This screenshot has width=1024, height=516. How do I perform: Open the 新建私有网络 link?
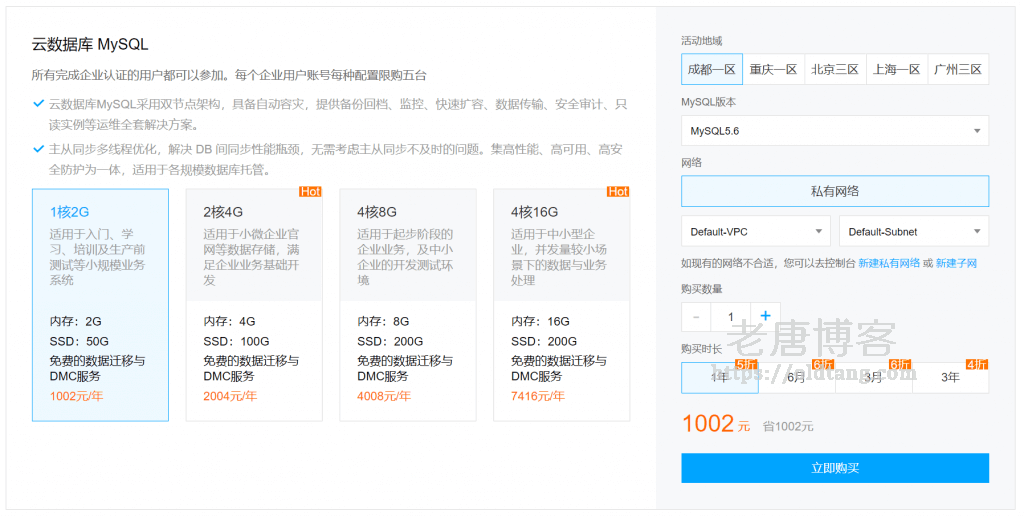pyautogui.click(x=889, y=263)
